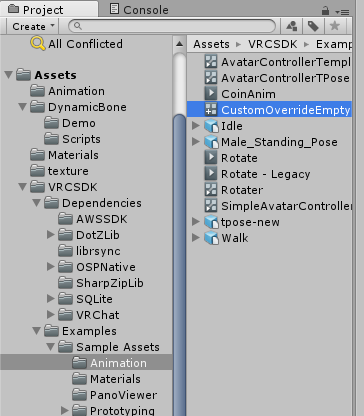
Task: Select the Demo folder
Action: point(70,123)
